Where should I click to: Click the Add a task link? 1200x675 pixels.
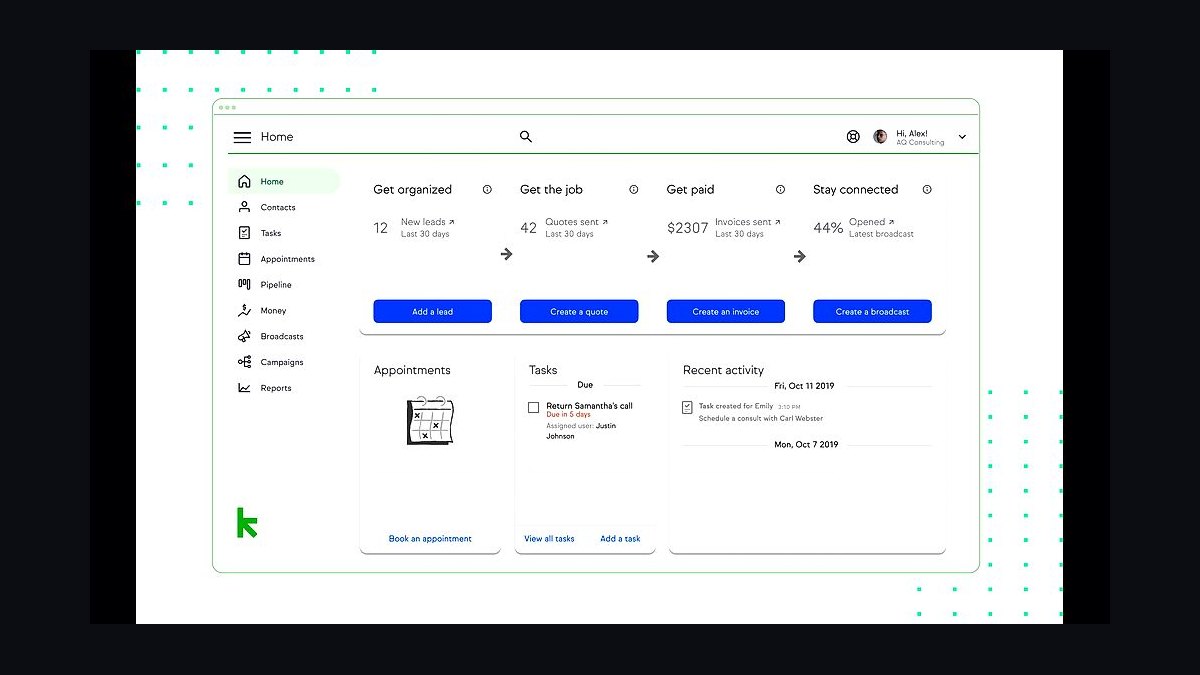(620, 538)
